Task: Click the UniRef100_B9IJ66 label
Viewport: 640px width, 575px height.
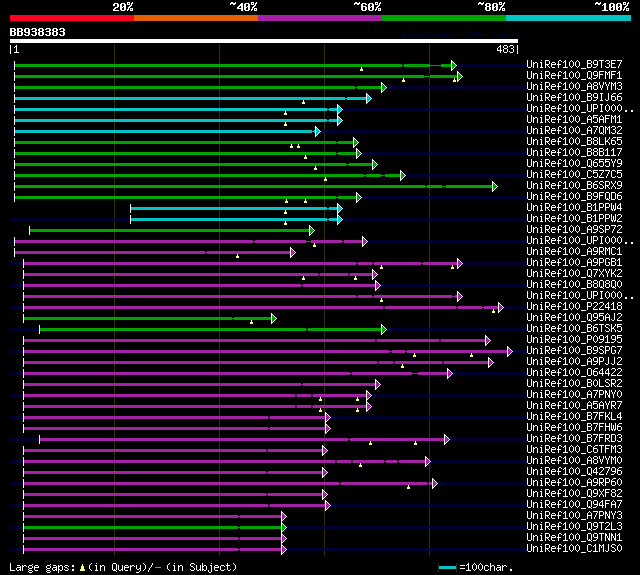Action: (x=574, y=98)
